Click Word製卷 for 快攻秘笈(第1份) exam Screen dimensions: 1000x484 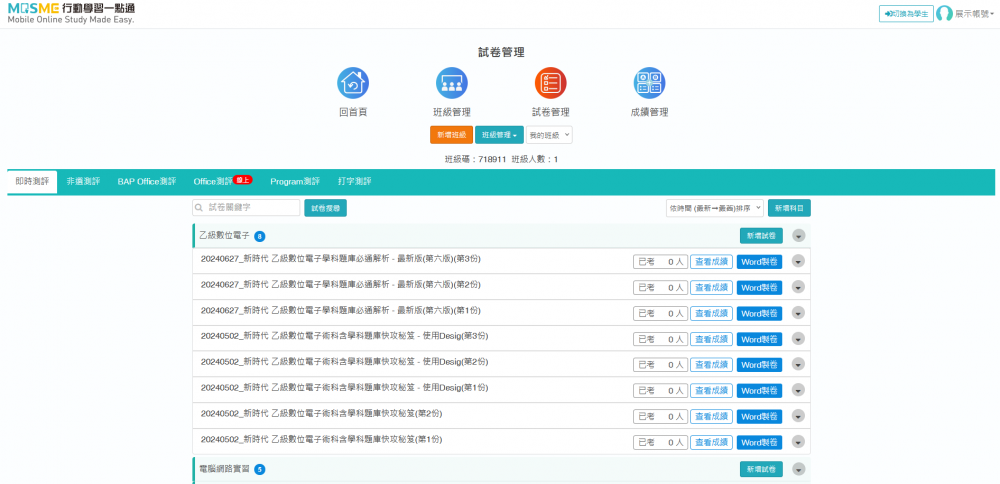coord(759,443)
